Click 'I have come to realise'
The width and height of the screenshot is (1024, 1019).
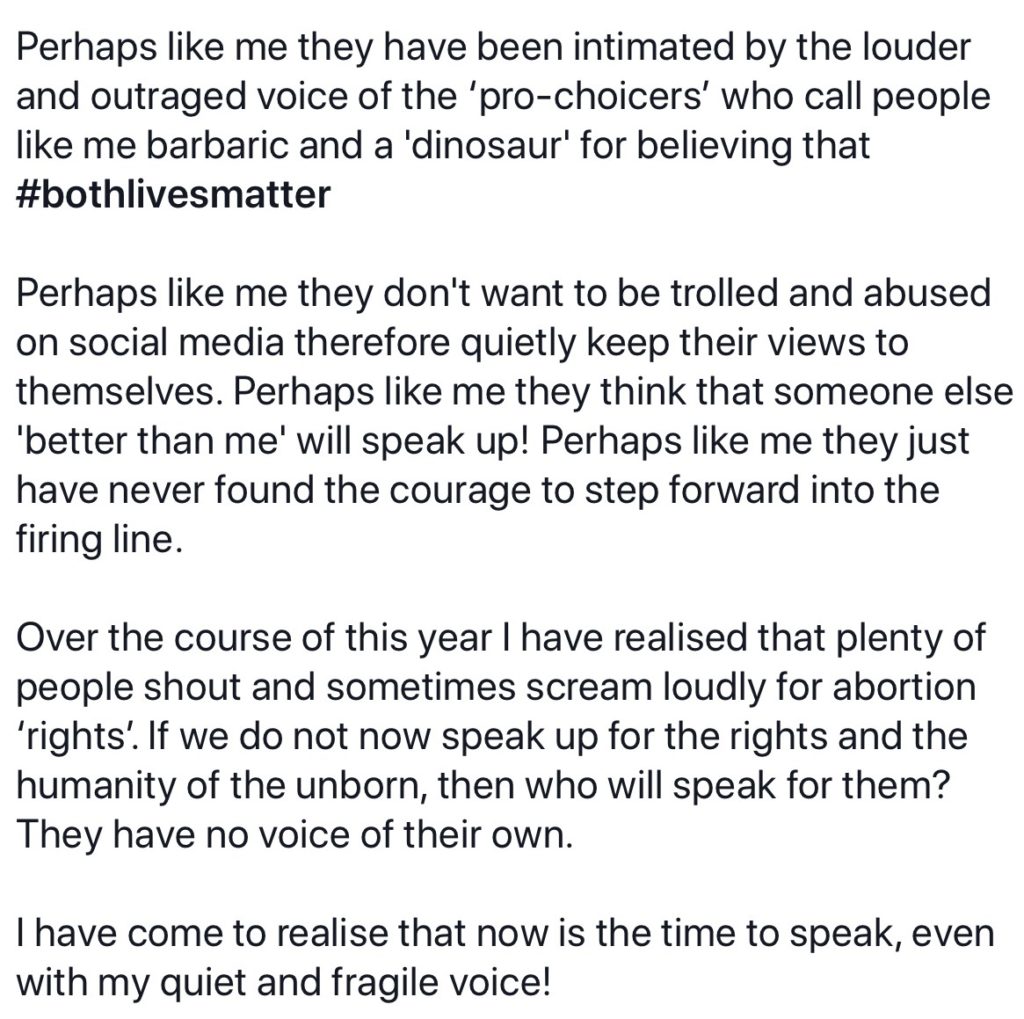[x=202, y=933]
